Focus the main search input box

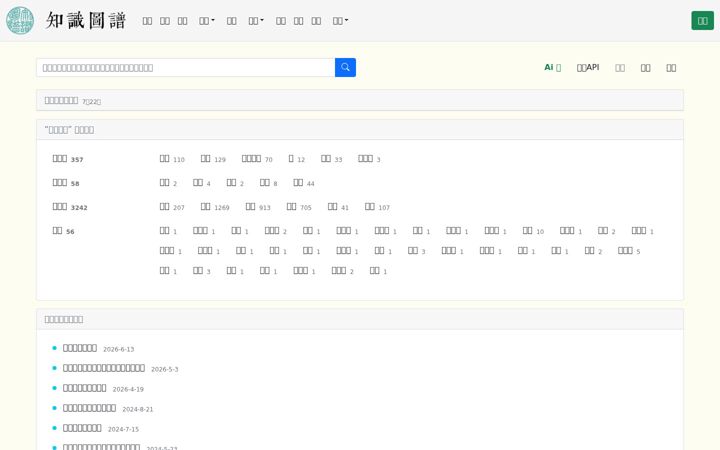[x=186, y=68]
